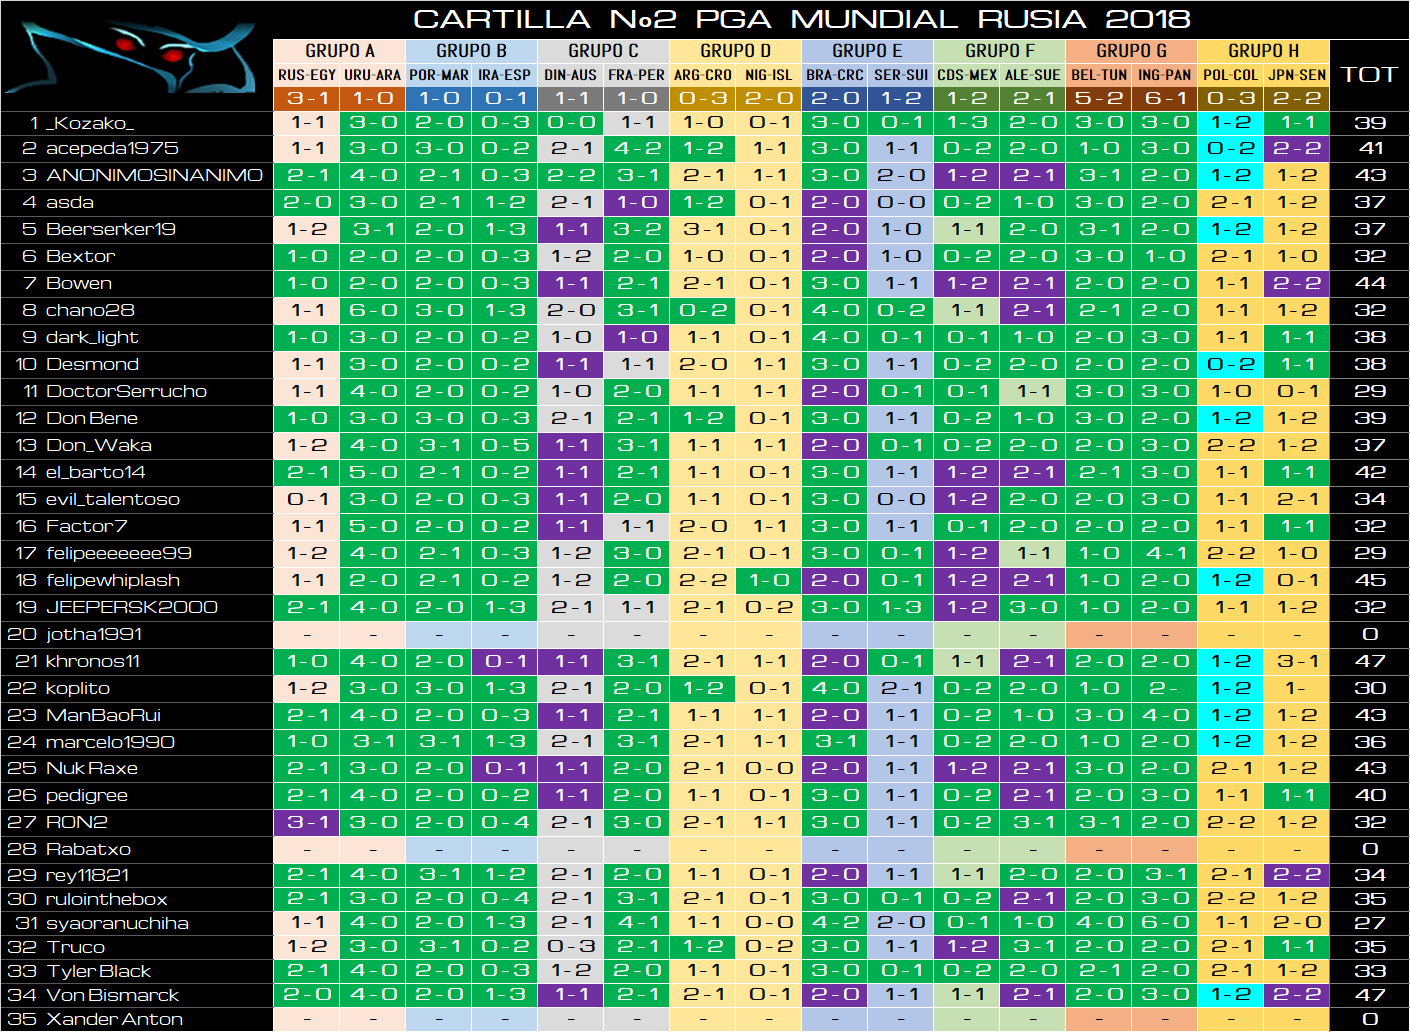Select the 2-2 actual result under JPN-SEN
This screenshot has height=1032, width=1410.
pos(1297,98)
